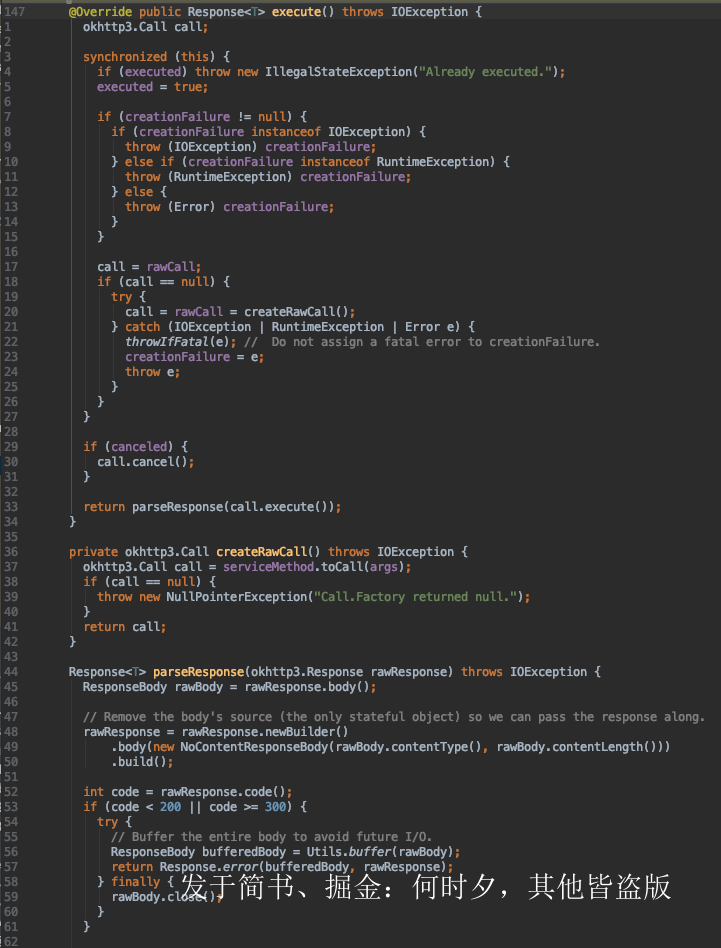This screenshot has width=721, height=948.
Task: Click line number 10 in the gutter
Action: pyautogui.click(x=10, y=161)
